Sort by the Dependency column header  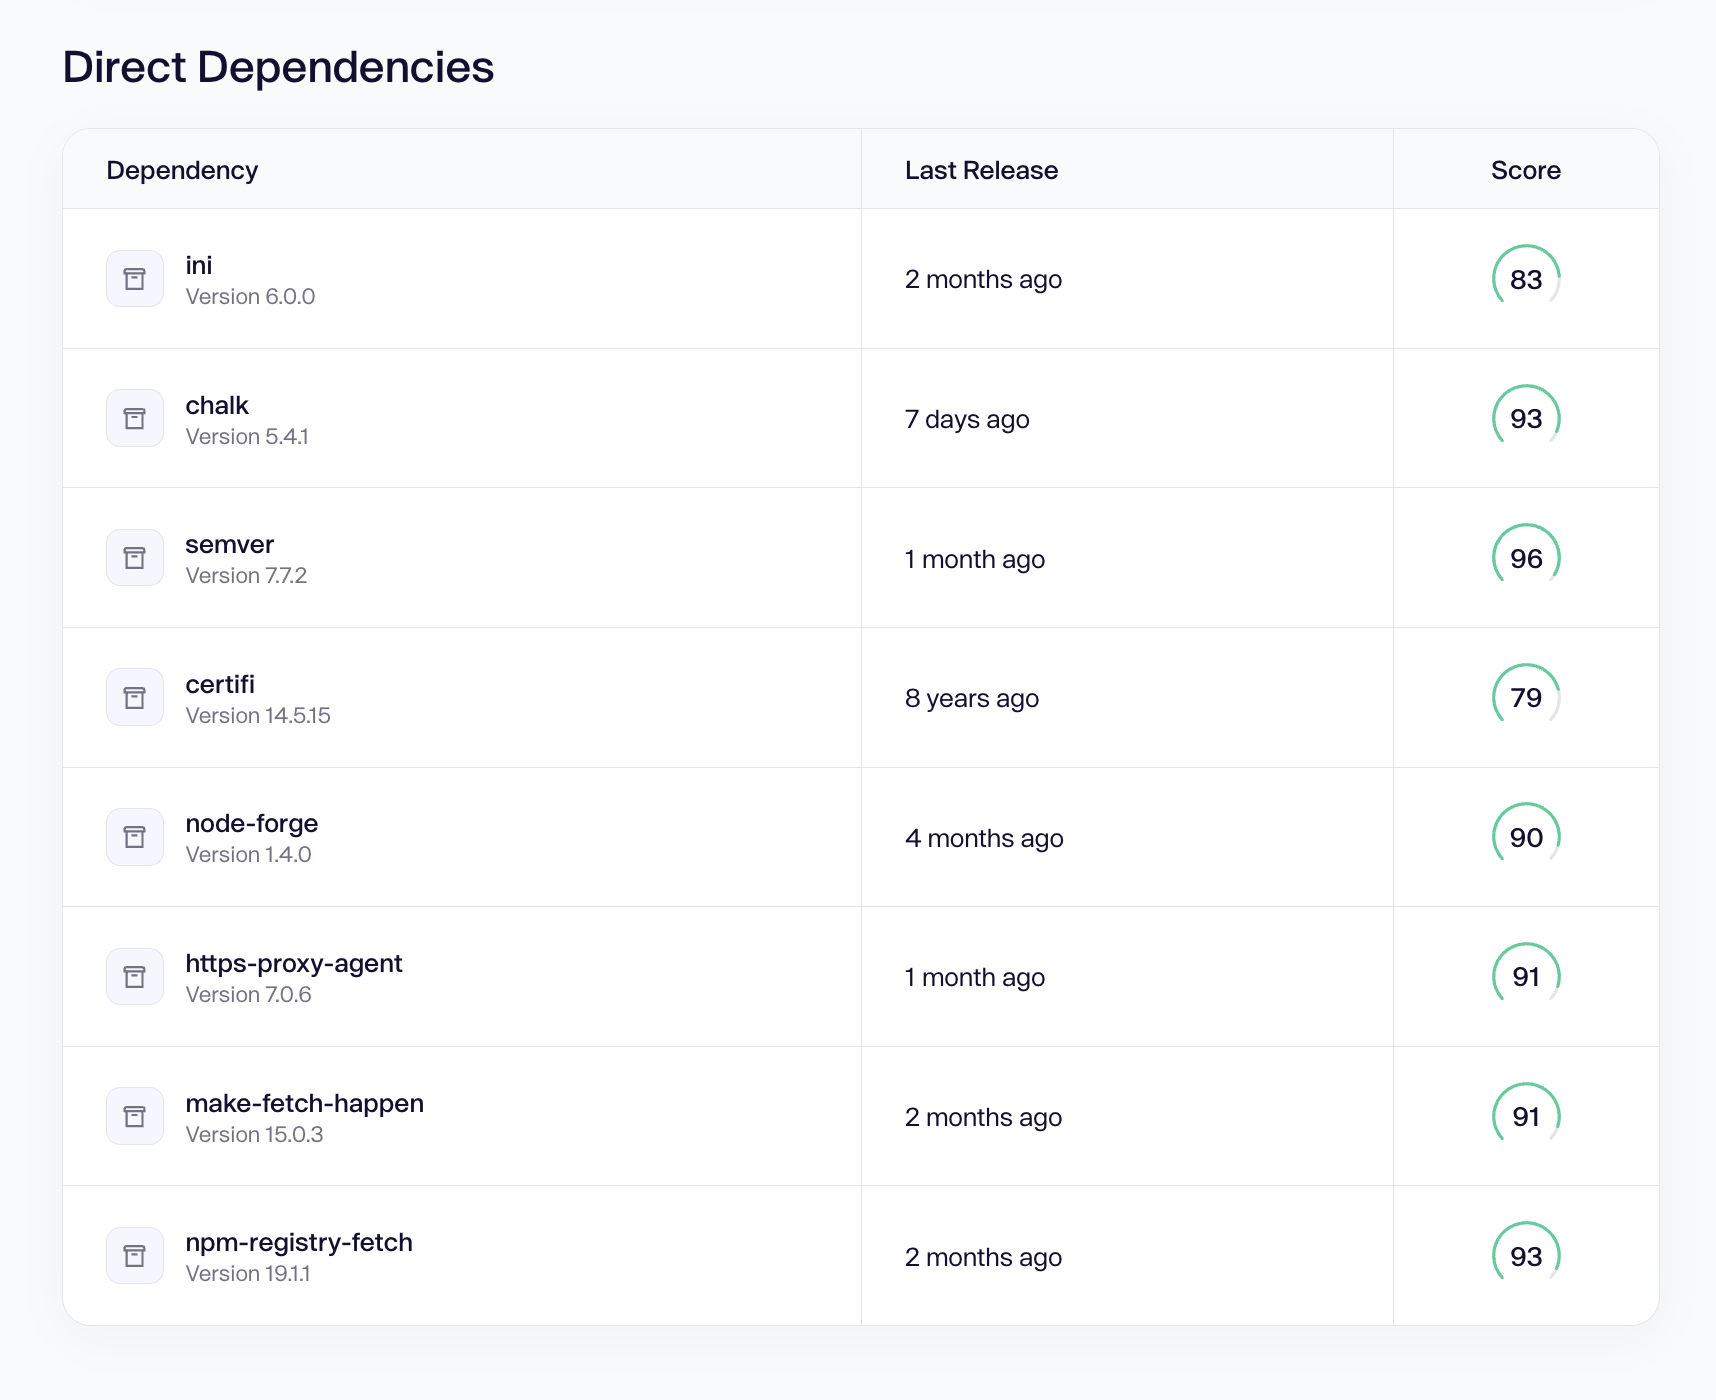coord(182,170)
